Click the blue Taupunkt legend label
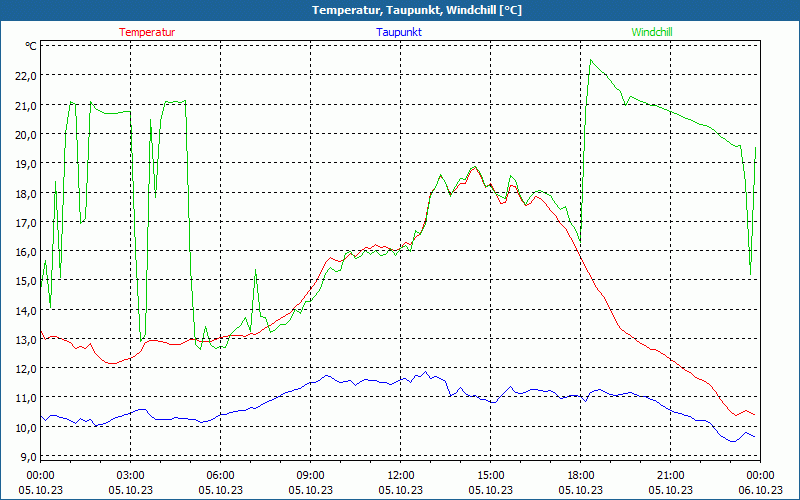Image resolution: width=800 pixels, height=500 pixels. click(399, 32)
